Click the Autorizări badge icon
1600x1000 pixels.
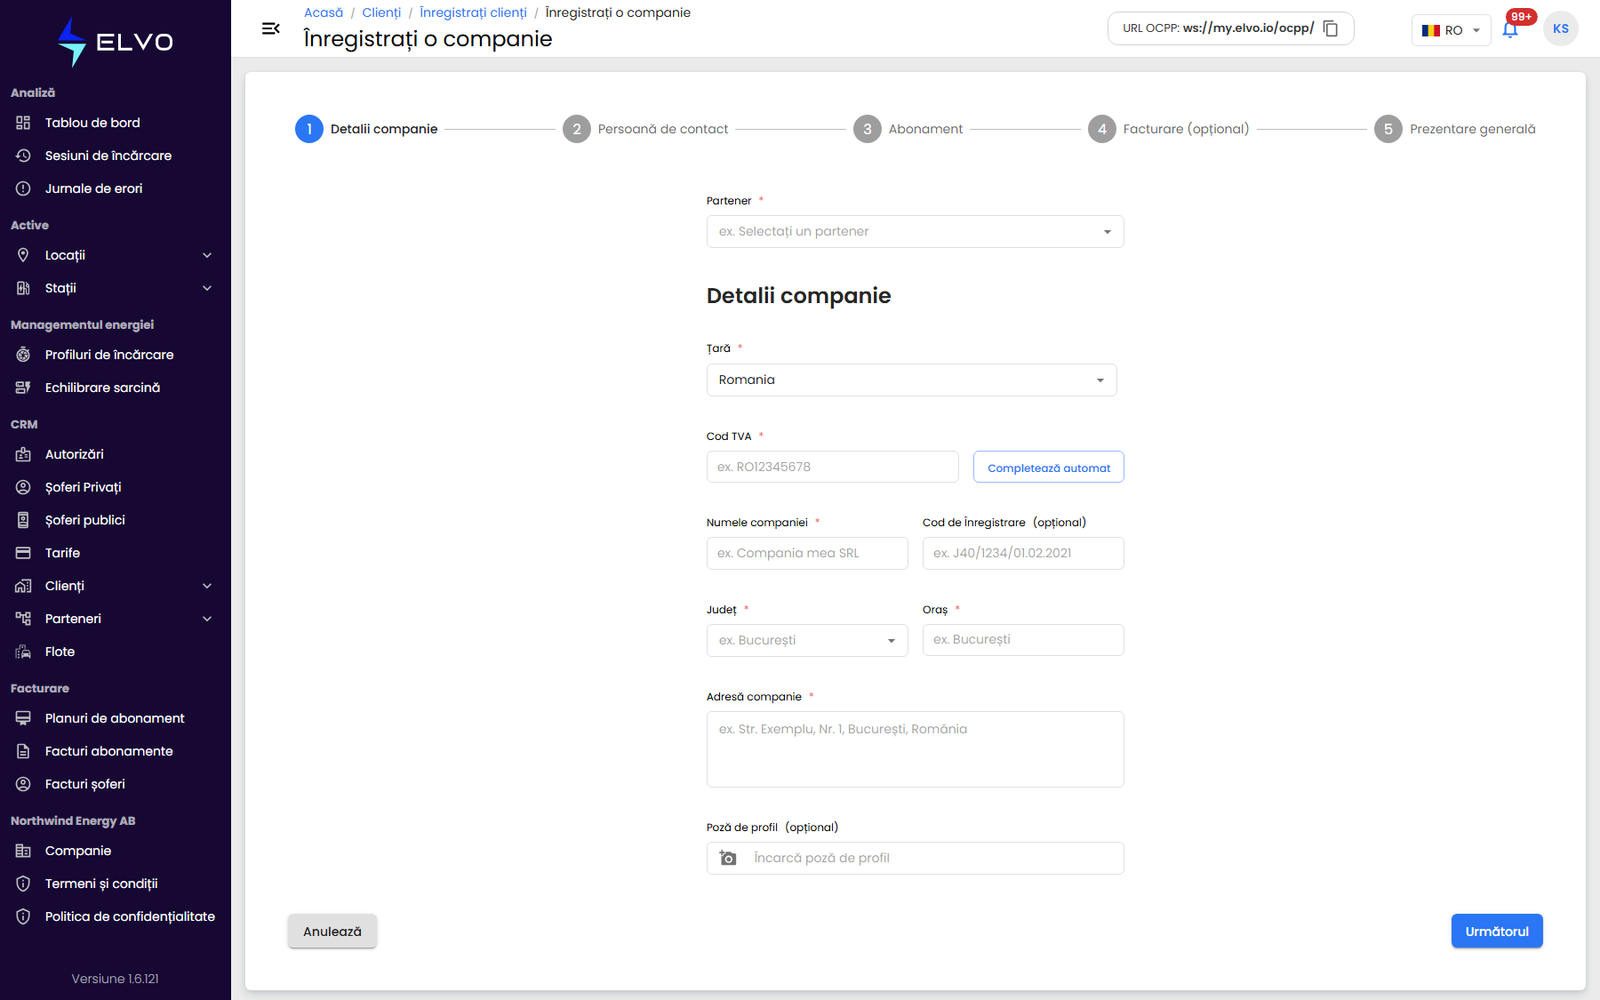pyautogui.click(x=23, y=454)
